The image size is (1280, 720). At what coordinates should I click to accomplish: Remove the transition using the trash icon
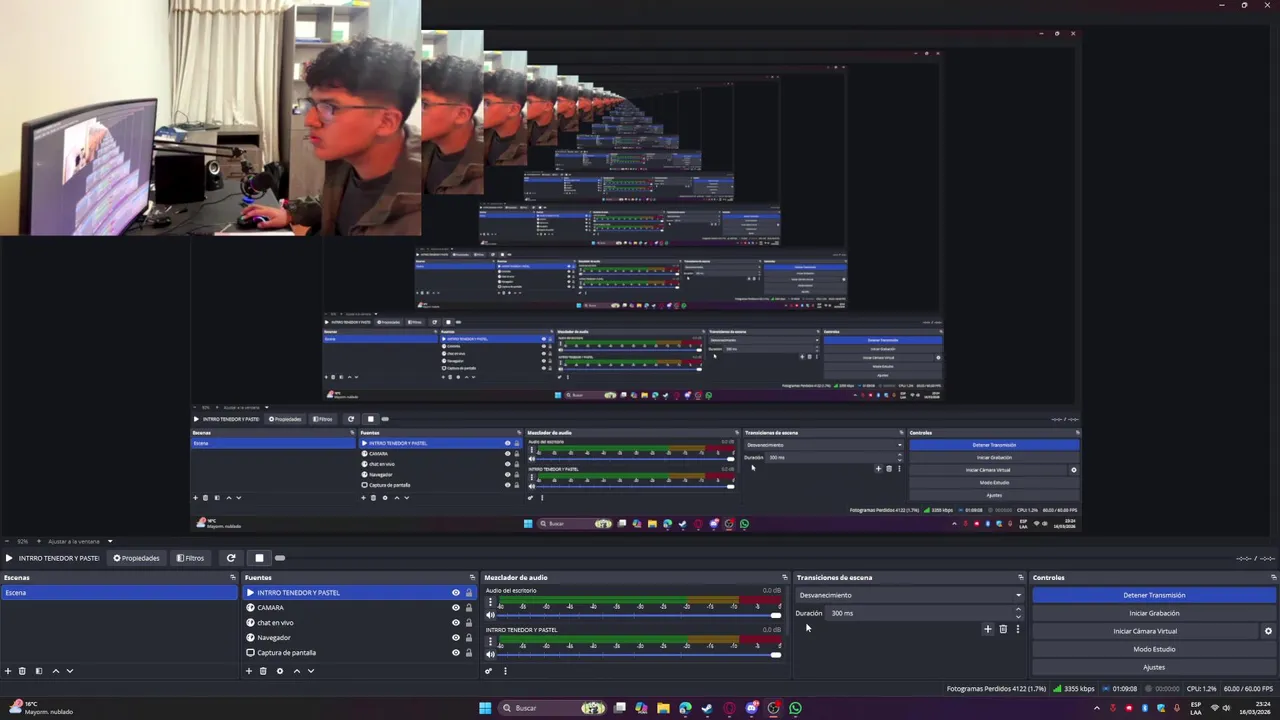pos(1003,629)
